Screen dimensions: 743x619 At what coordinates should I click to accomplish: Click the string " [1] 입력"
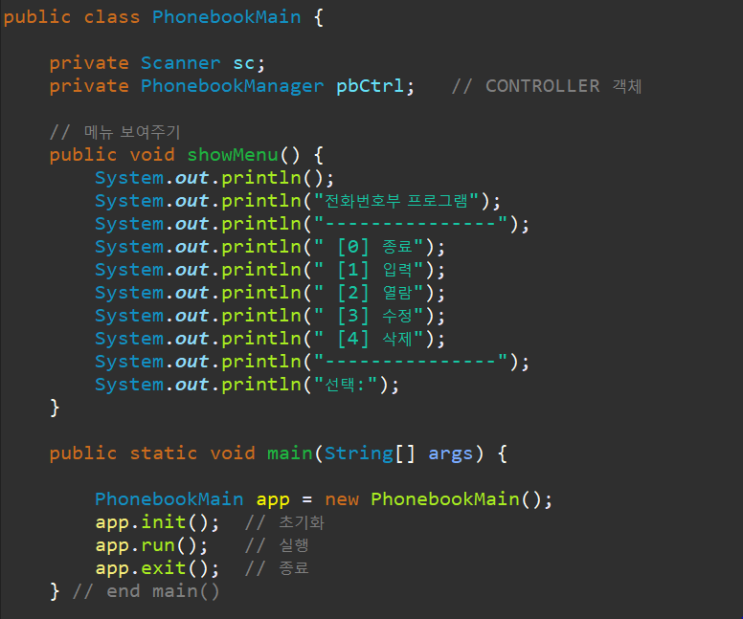(x=368, y=270)
